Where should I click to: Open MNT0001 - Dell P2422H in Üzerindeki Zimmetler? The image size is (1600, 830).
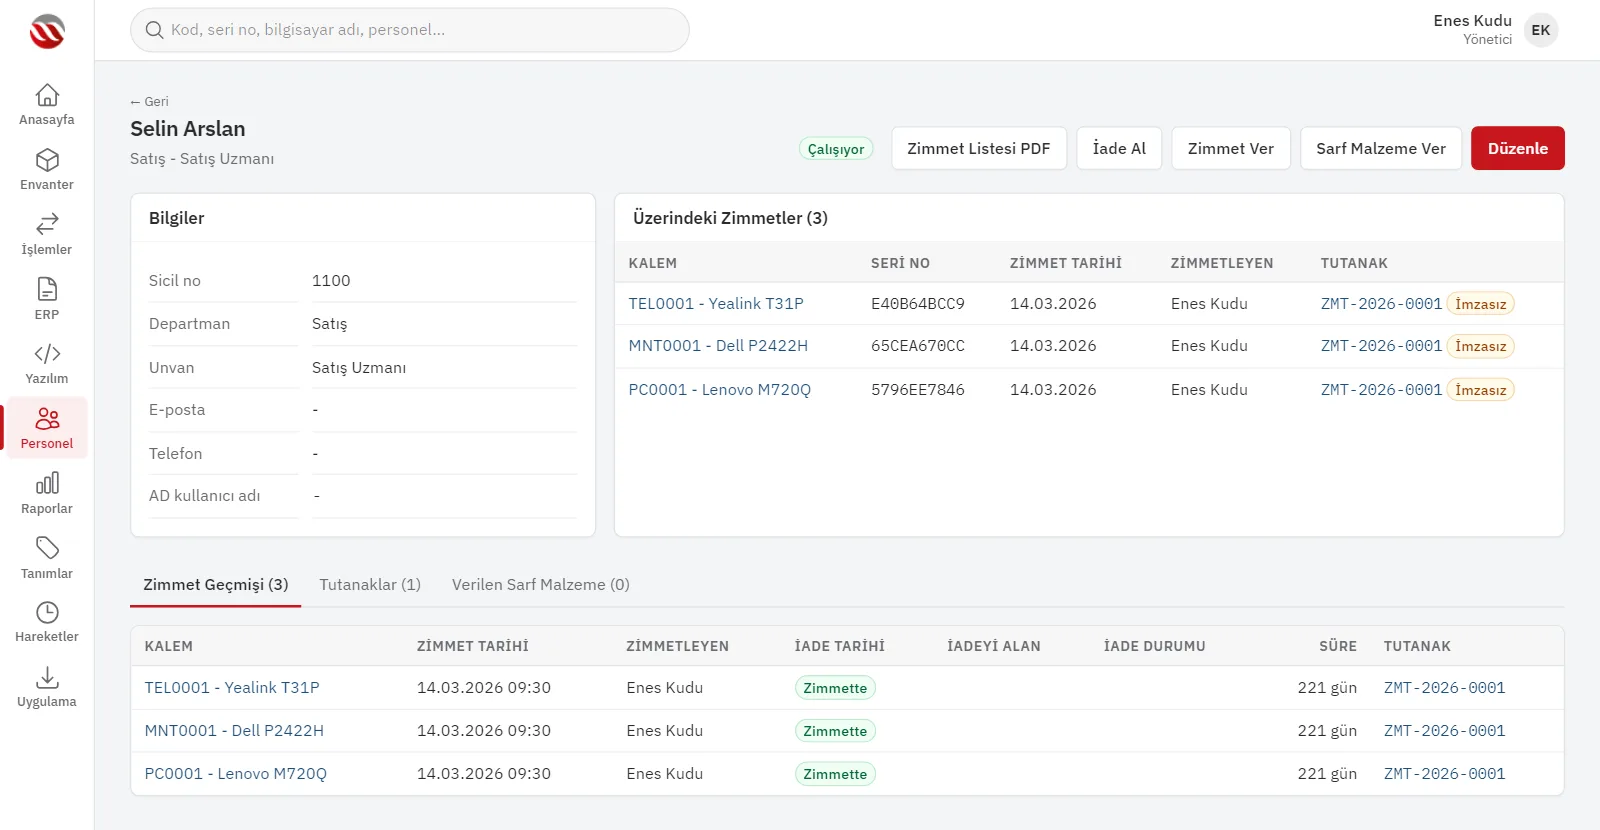[x=718, y=346]
